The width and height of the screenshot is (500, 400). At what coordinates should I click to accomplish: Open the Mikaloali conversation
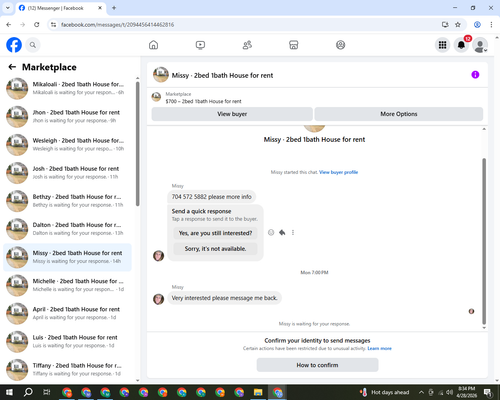pos(67,88)
